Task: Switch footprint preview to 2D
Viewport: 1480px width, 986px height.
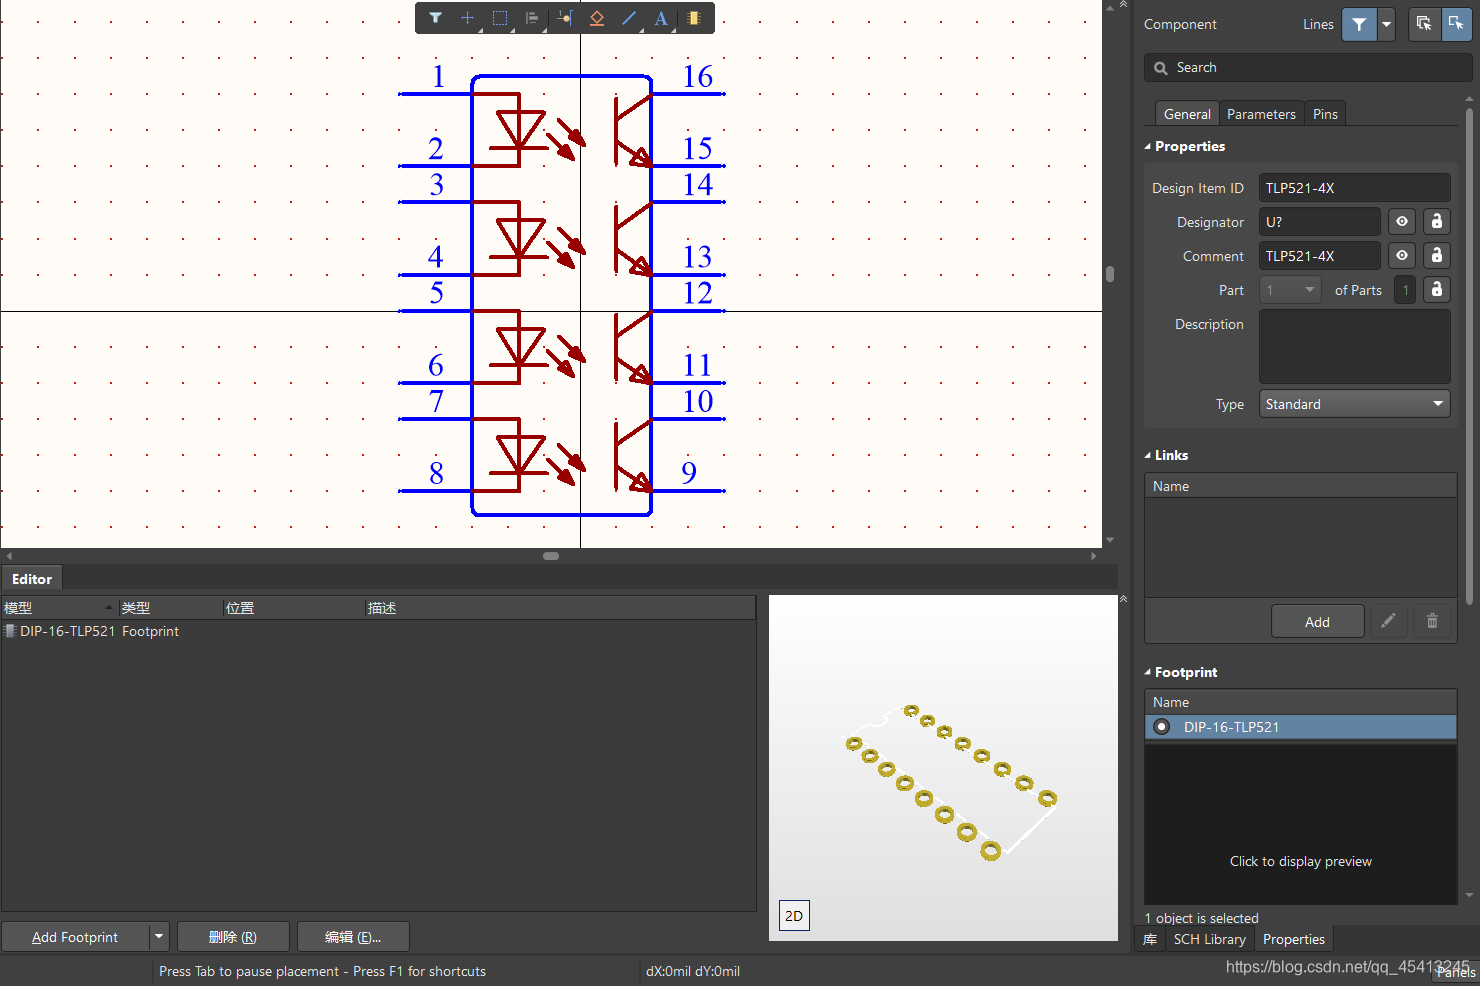Action: pyautogui.click(x=794, y=916)
